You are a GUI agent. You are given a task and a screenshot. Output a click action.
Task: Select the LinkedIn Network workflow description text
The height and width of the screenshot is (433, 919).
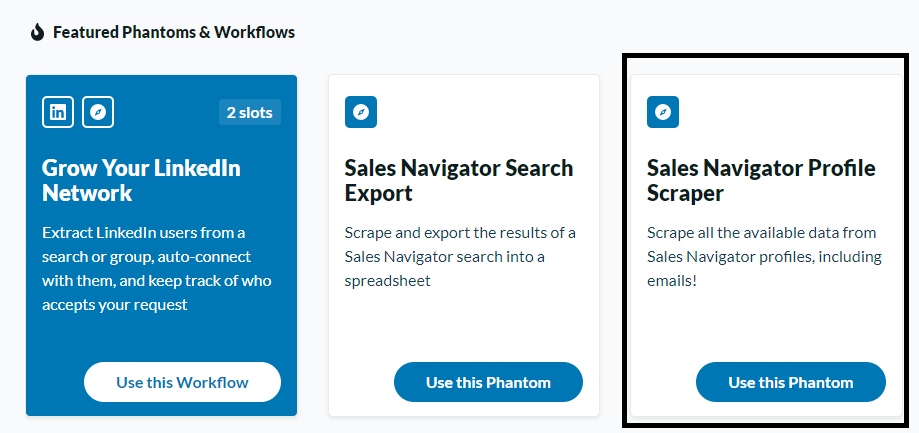[157, 269]
